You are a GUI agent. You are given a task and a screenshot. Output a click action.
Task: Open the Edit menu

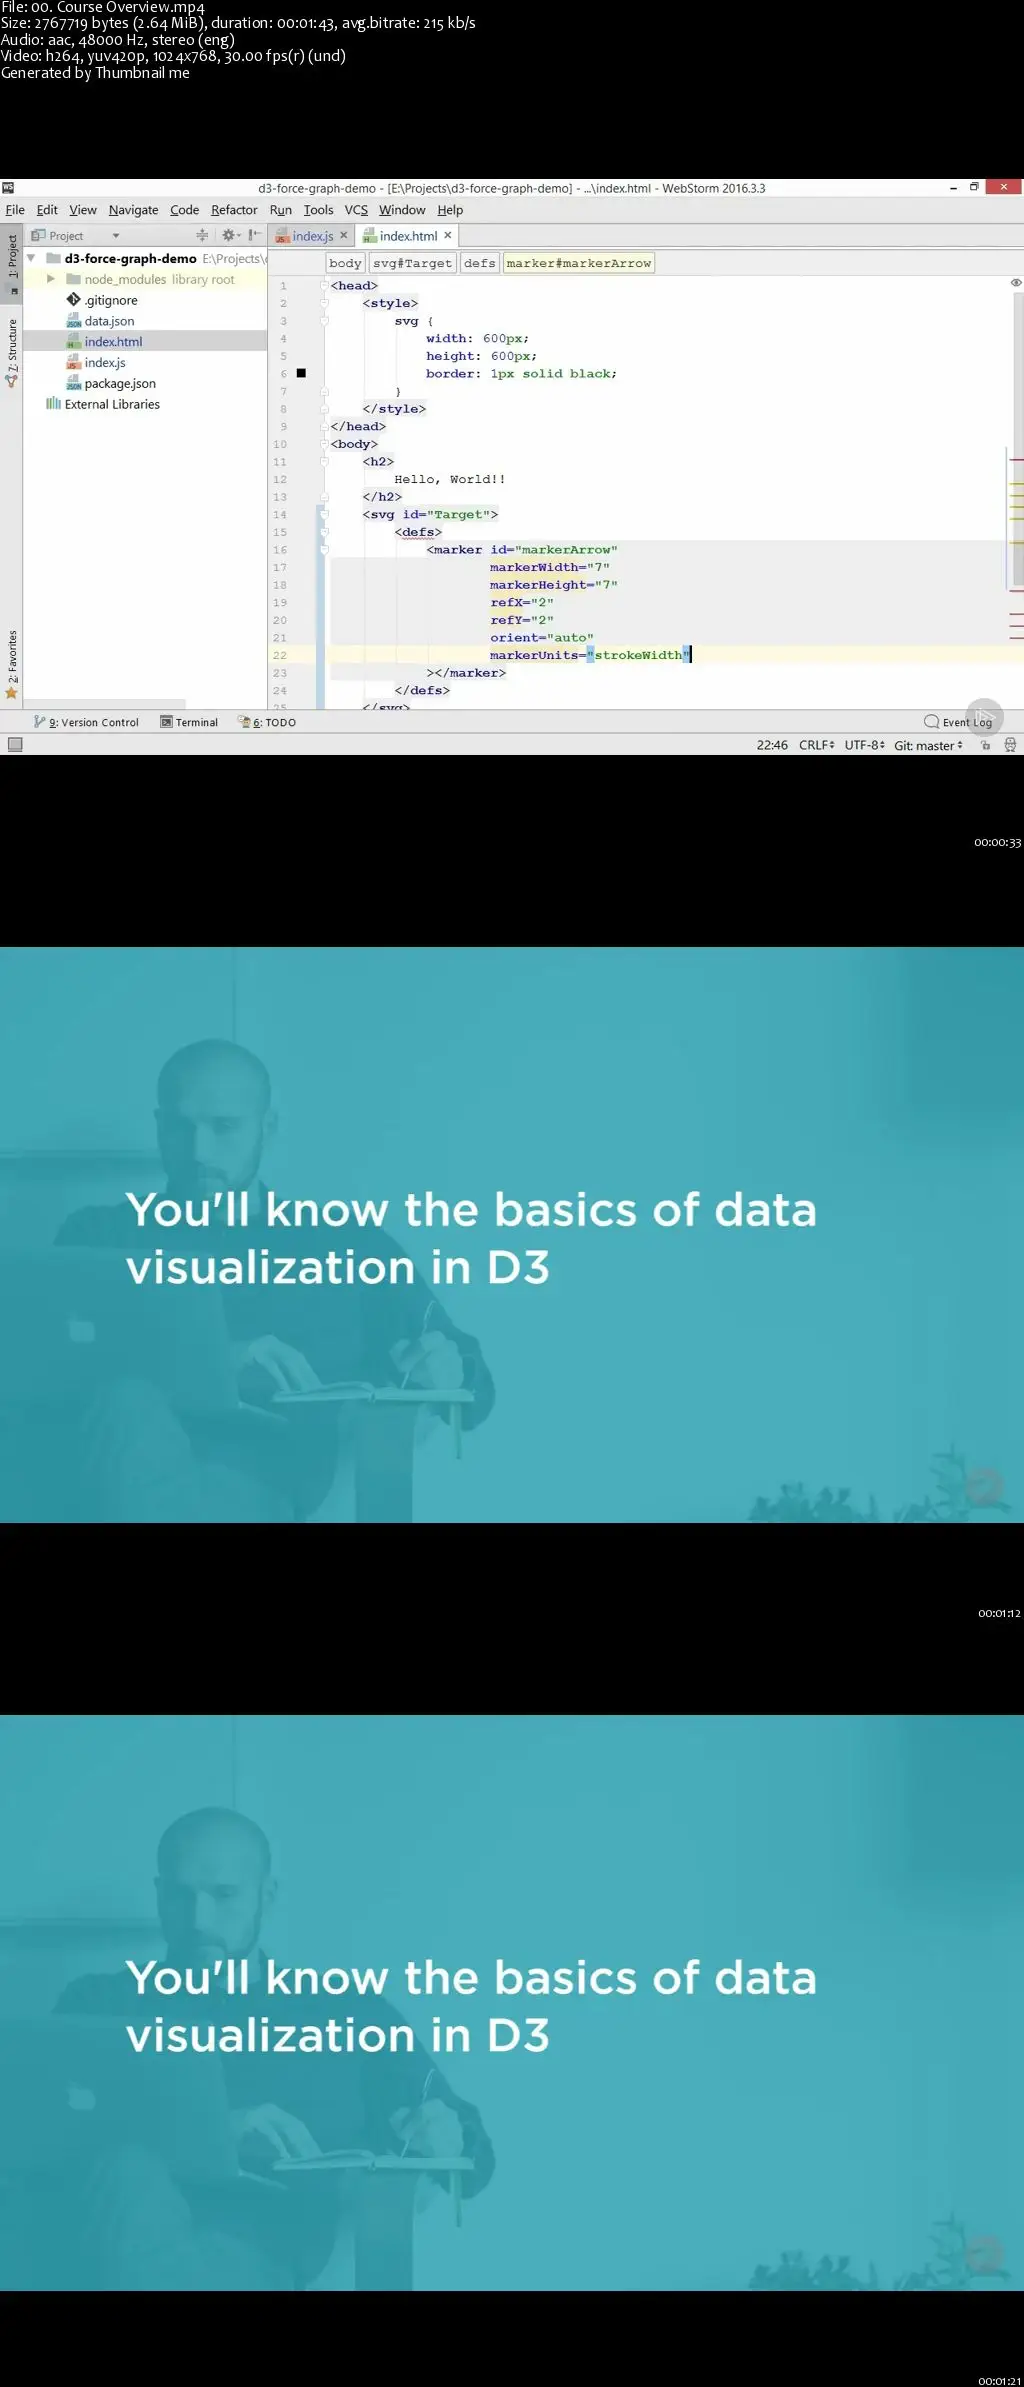[47, 210]
